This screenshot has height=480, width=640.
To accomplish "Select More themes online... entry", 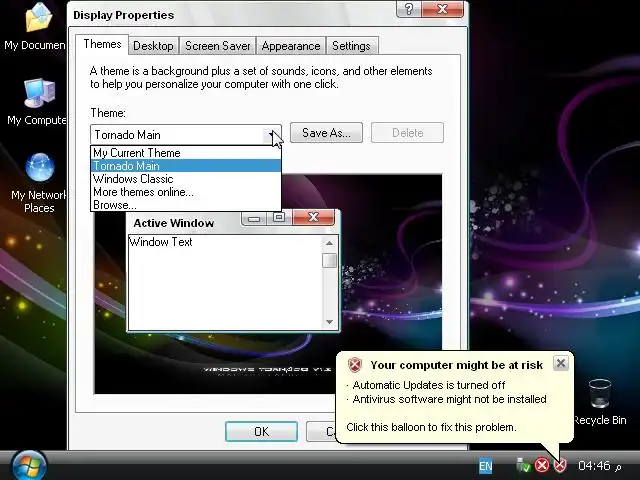I will (x=186, y=192).
